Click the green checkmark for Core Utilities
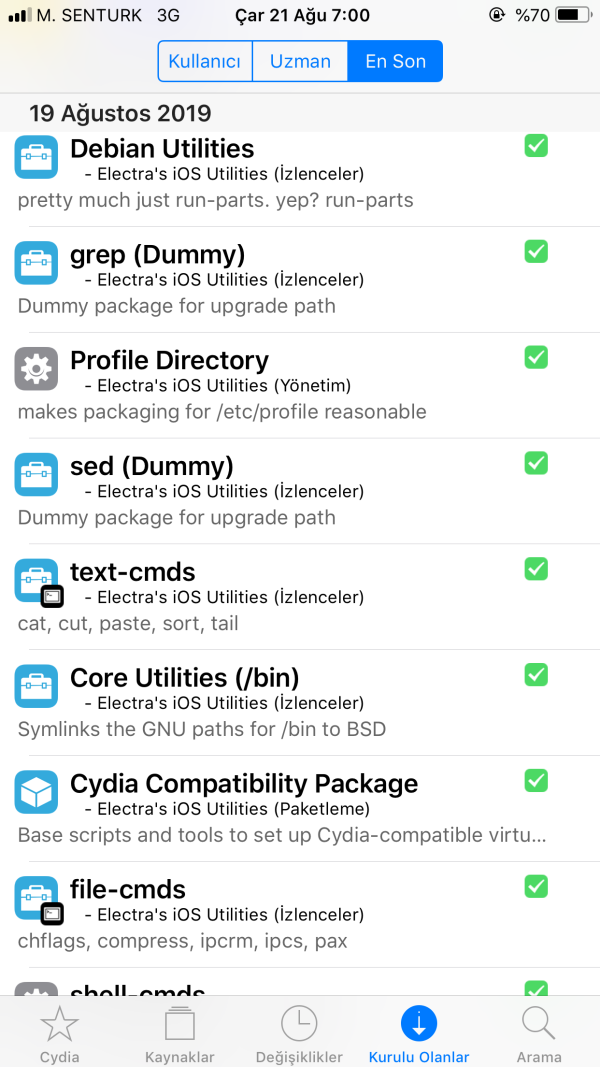 click(536, 674)
